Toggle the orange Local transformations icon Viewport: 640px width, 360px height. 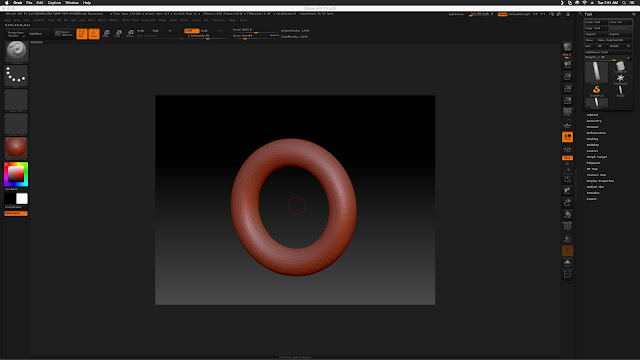(x=567, y=137)
